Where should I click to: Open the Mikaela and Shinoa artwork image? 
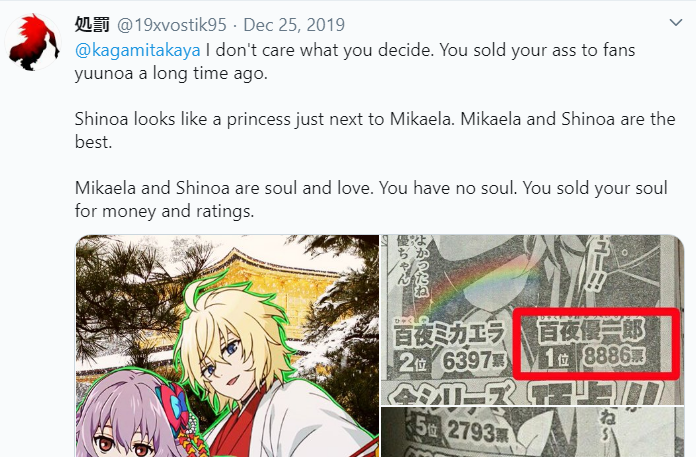coord(227,346)
